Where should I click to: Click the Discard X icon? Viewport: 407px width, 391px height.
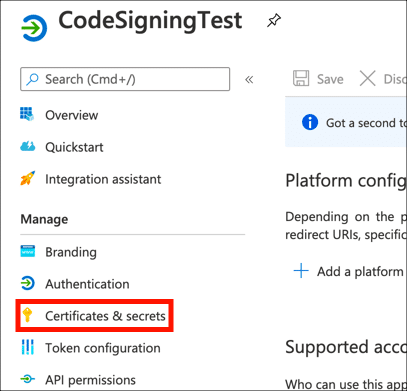click(x=367, y=79)
